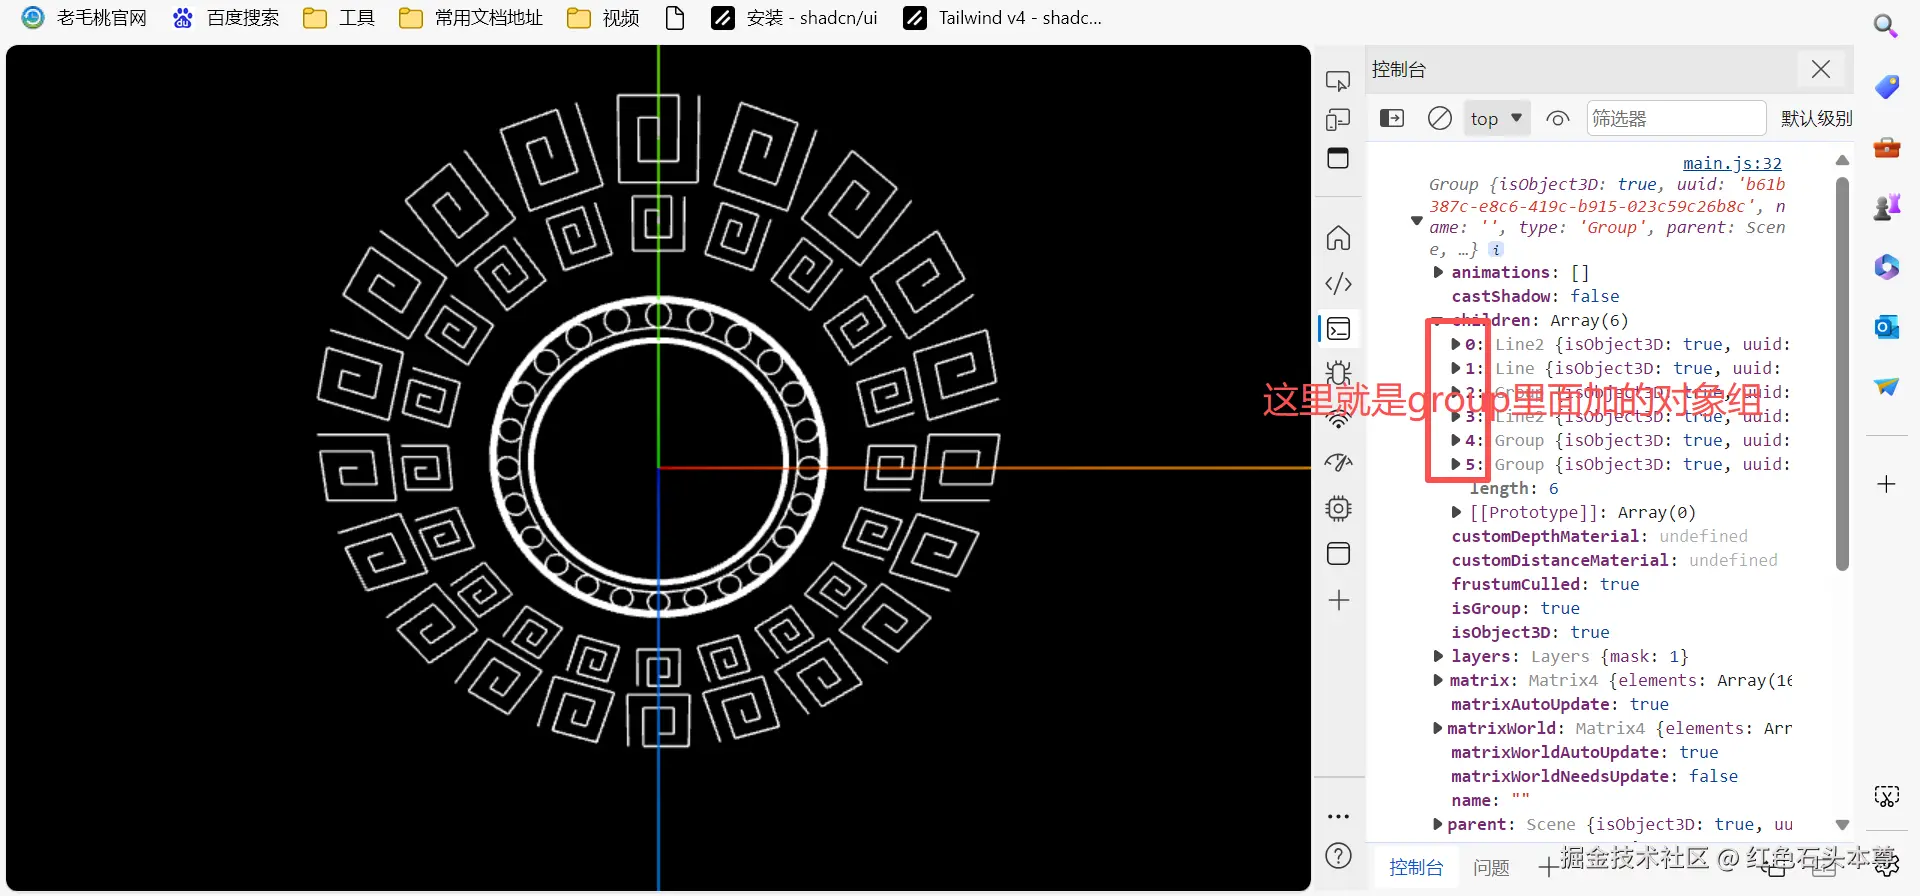Image resolution: width=1920 pixels, height=896 pixels.
Task: Open Microsoft 365 in the Edge sidebar
Action: coord(1886,267)
